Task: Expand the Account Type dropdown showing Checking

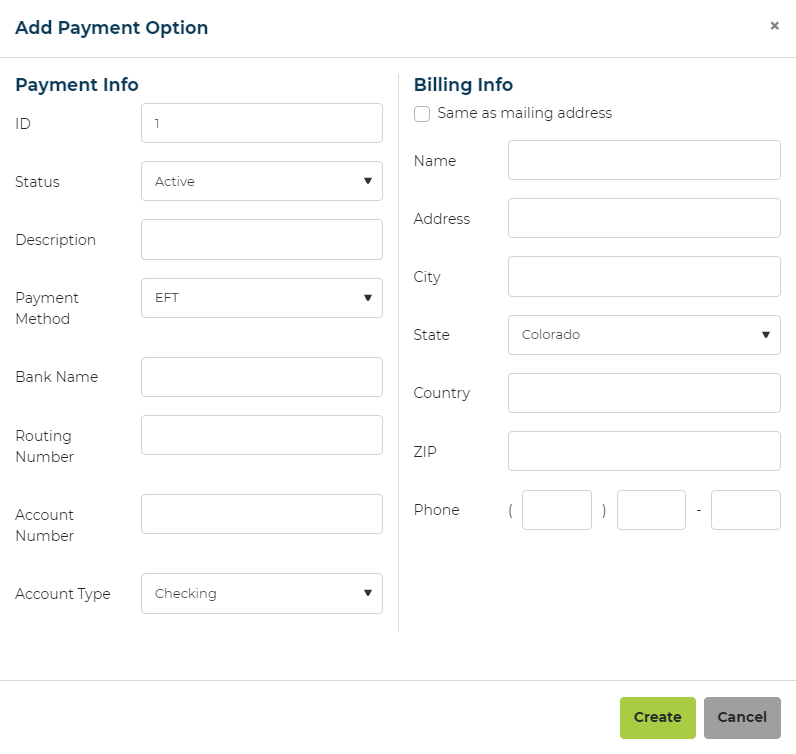Action: point(262,594)
